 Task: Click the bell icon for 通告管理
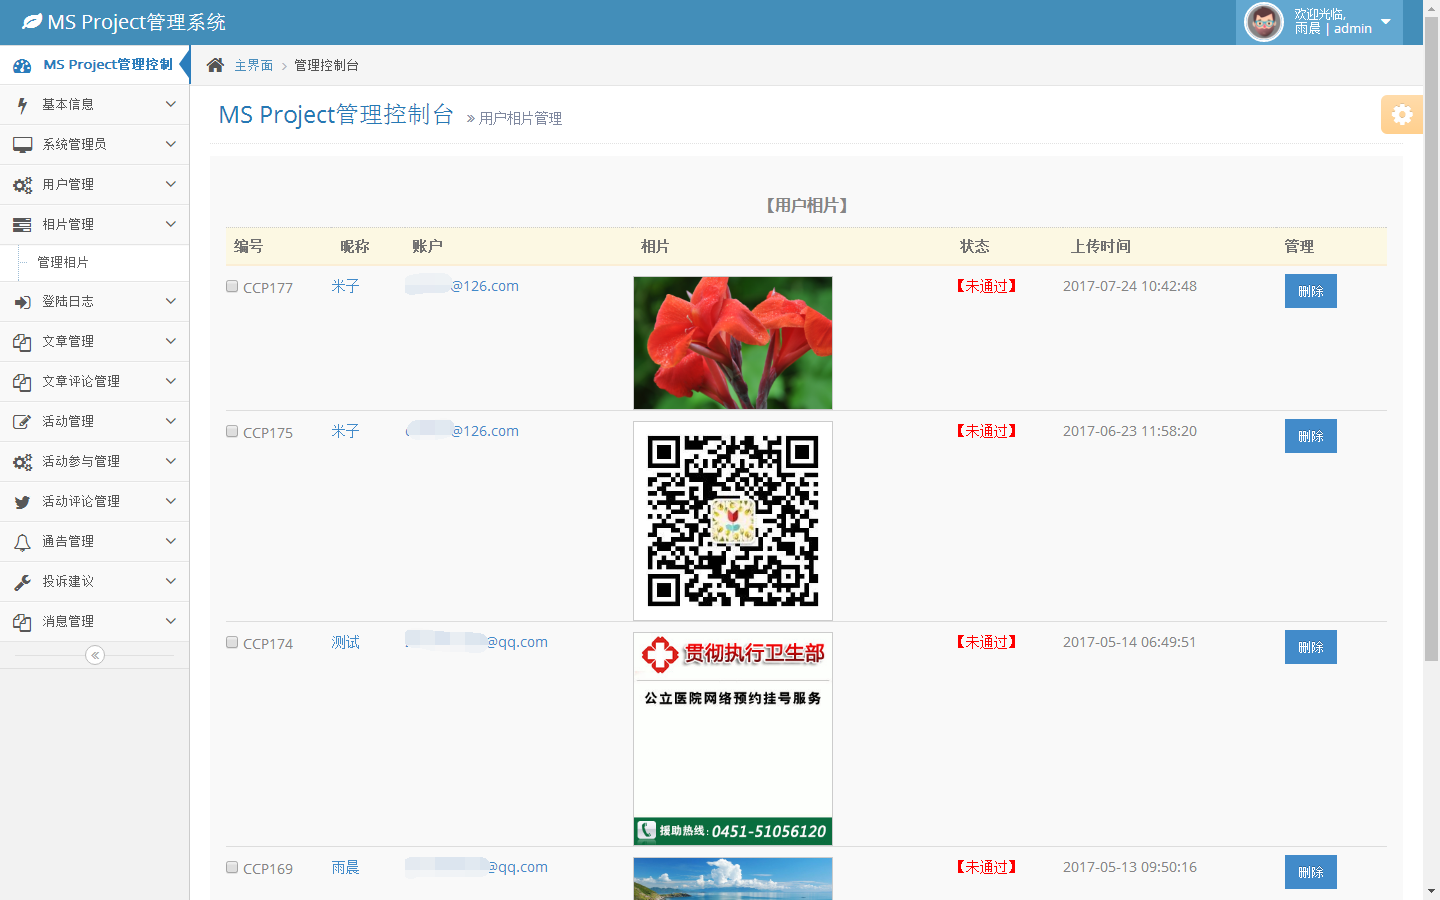click(22, 542)
